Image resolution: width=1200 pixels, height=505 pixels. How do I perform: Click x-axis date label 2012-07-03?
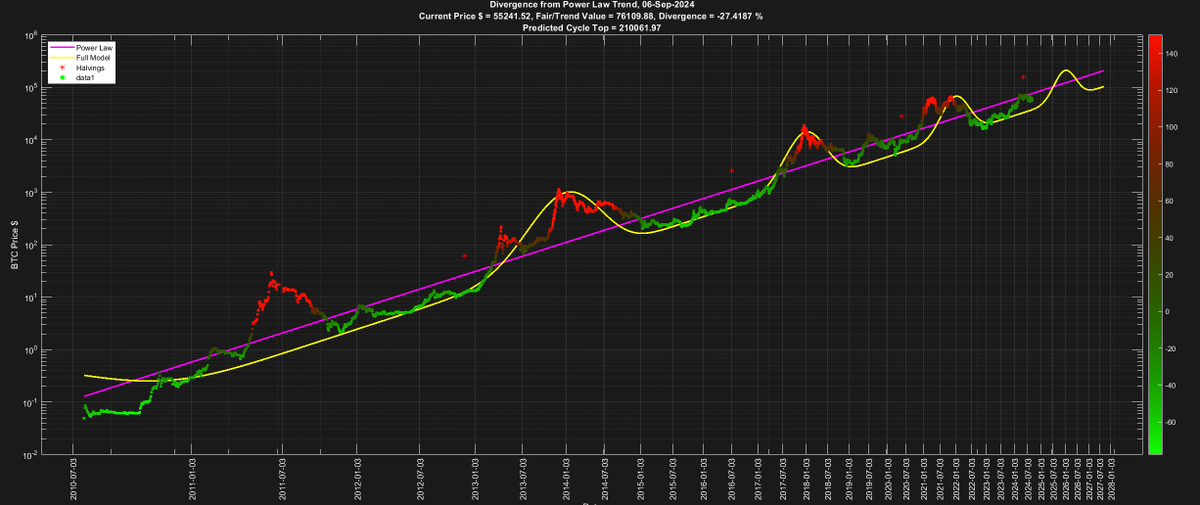pos(421,478)
